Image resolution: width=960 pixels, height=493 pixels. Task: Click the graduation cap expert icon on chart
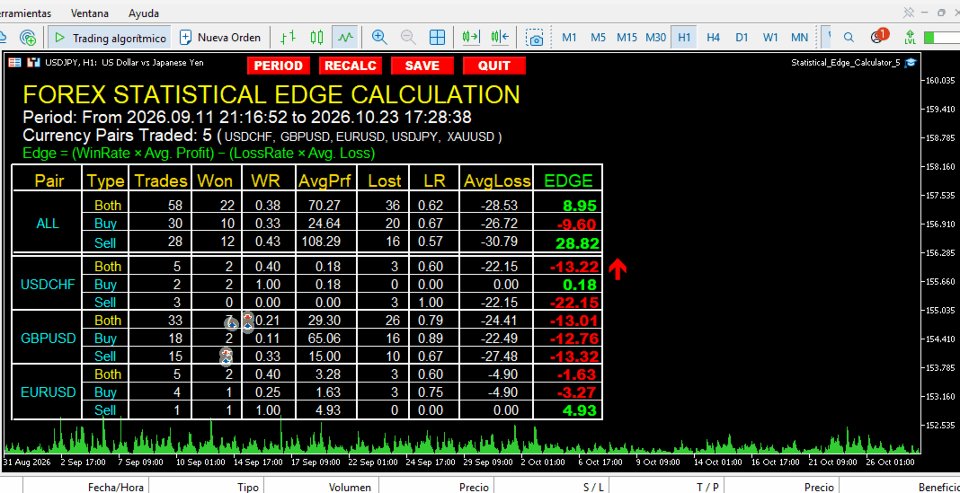[x=910, y=62]
